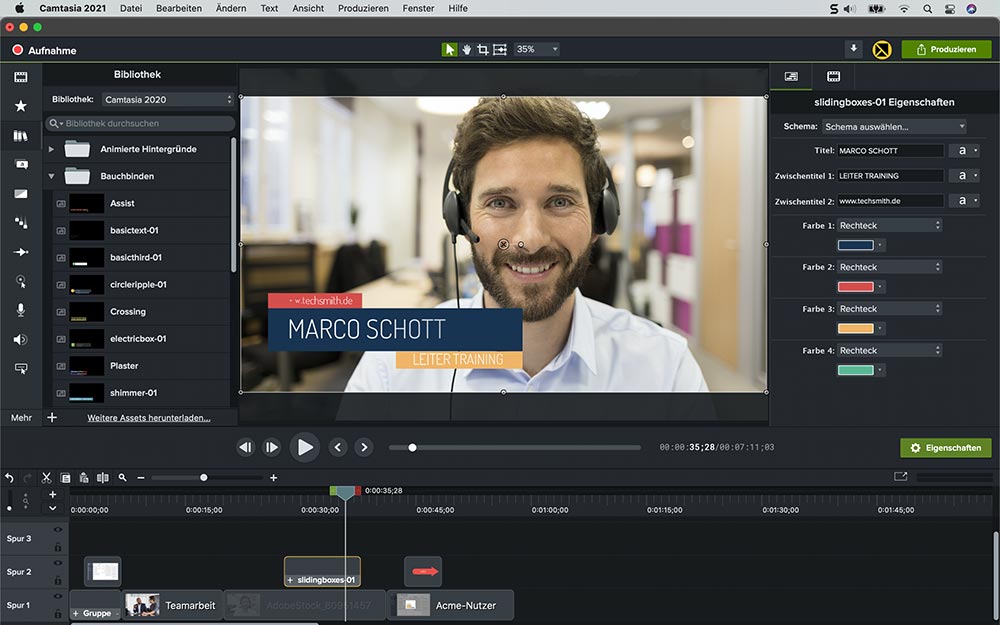The image size is (1000, 625).
Task: Switch to the film strip properties tab
Action: pos(833,77)
